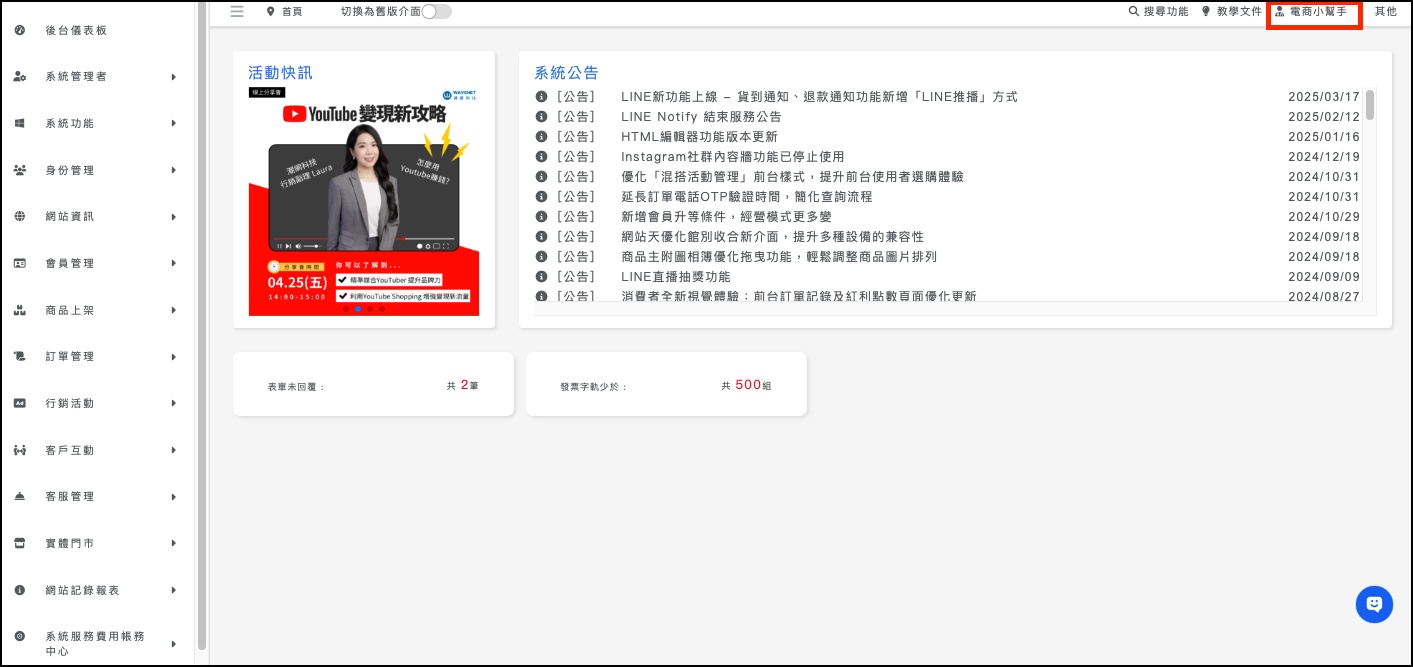The height and width of the screenshot is (667, 1413).
Task: Open the 網站天優化館別收合新介面 announcement
Action: coord(772,237)
